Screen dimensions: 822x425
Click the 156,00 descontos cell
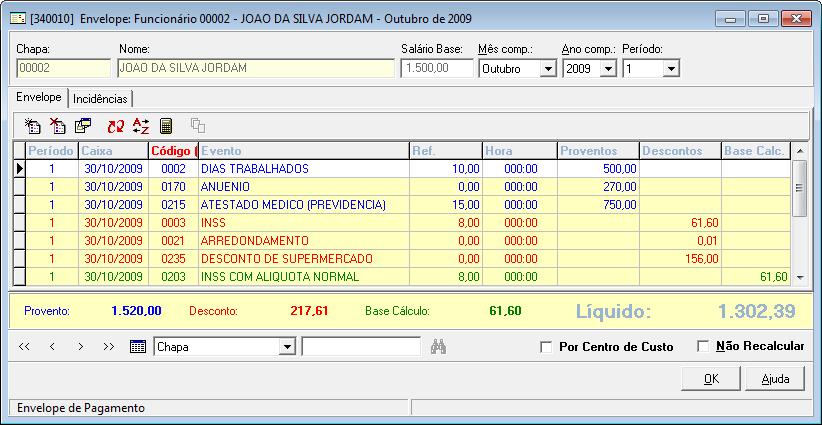coord(680,259)
